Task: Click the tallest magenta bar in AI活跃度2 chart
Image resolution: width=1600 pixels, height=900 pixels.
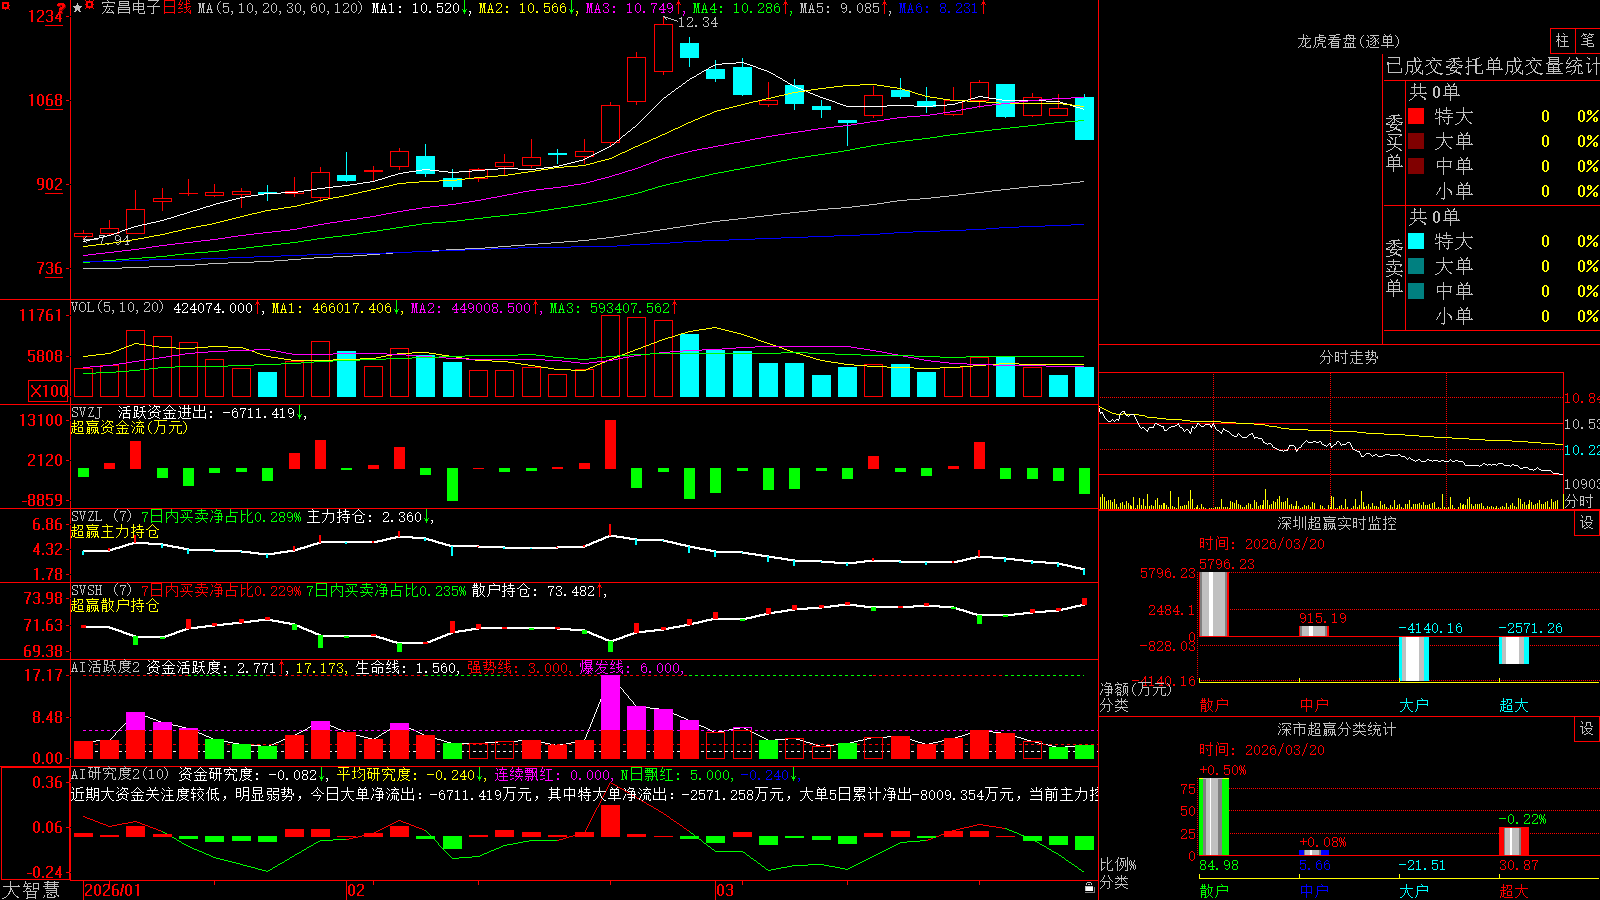Action: (610, 702)
